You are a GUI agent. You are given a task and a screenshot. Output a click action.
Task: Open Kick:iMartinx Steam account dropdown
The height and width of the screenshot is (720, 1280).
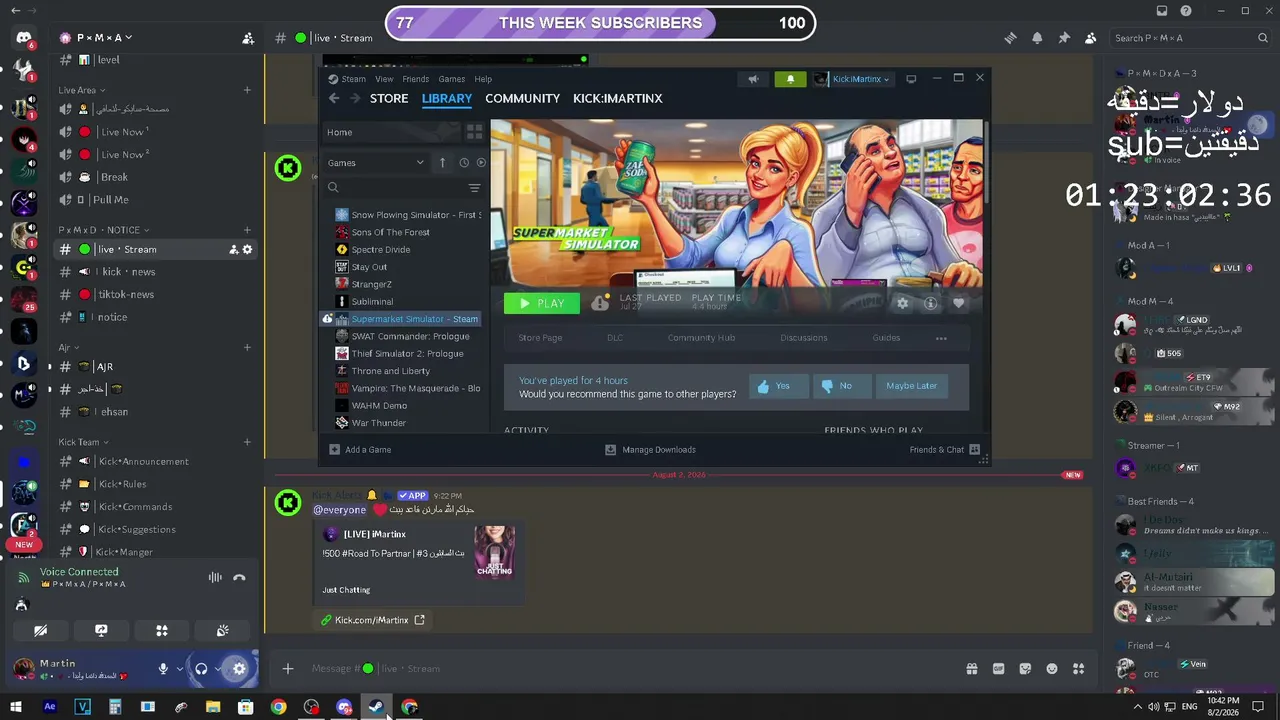tap(852, 79)
